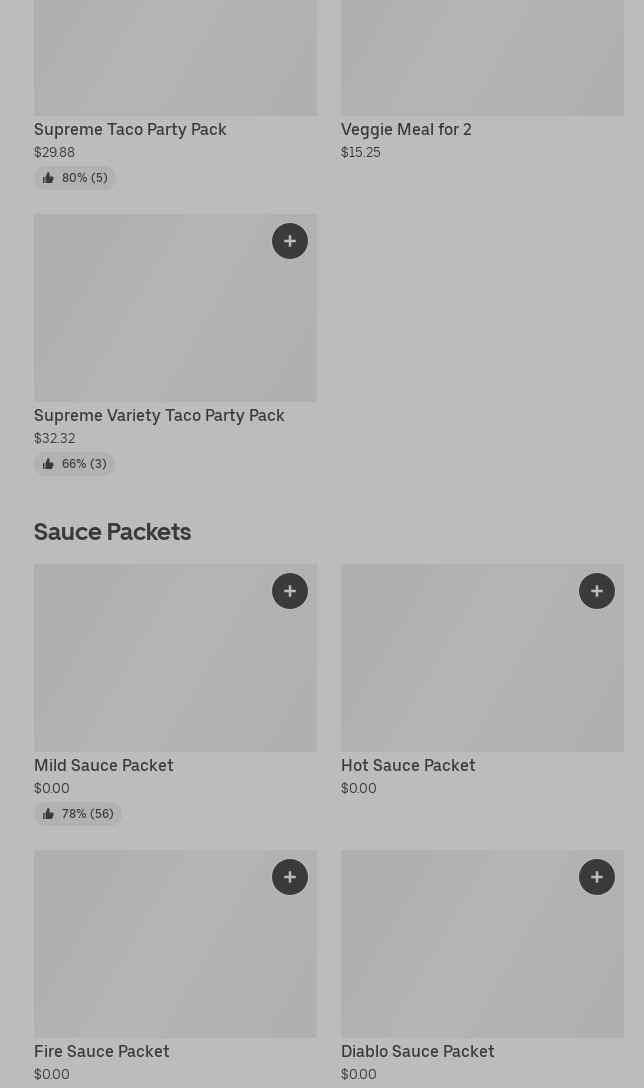Screen dimensions: 644x1088
Task: Select Diablo Sauce Packet title
Action: coord(418,1051)
